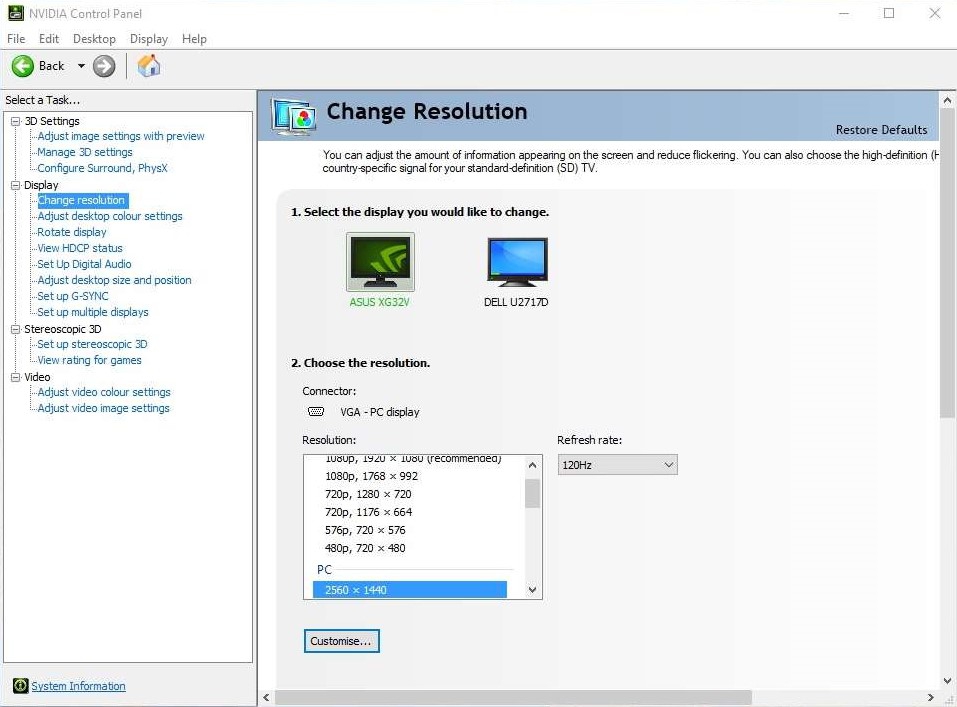The image size is (957, 707).
Task: Select the 2560 × 1440 PC resolution
Action: pos(410,590)
